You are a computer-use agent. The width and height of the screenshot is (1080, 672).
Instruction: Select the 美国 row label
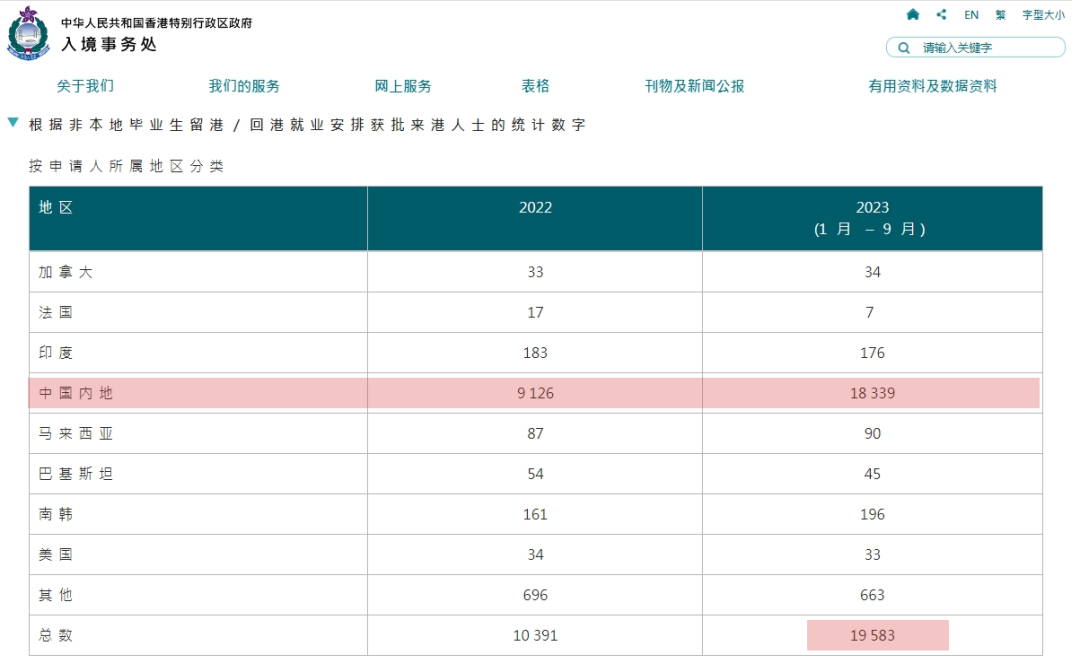[x=56, y=554]
